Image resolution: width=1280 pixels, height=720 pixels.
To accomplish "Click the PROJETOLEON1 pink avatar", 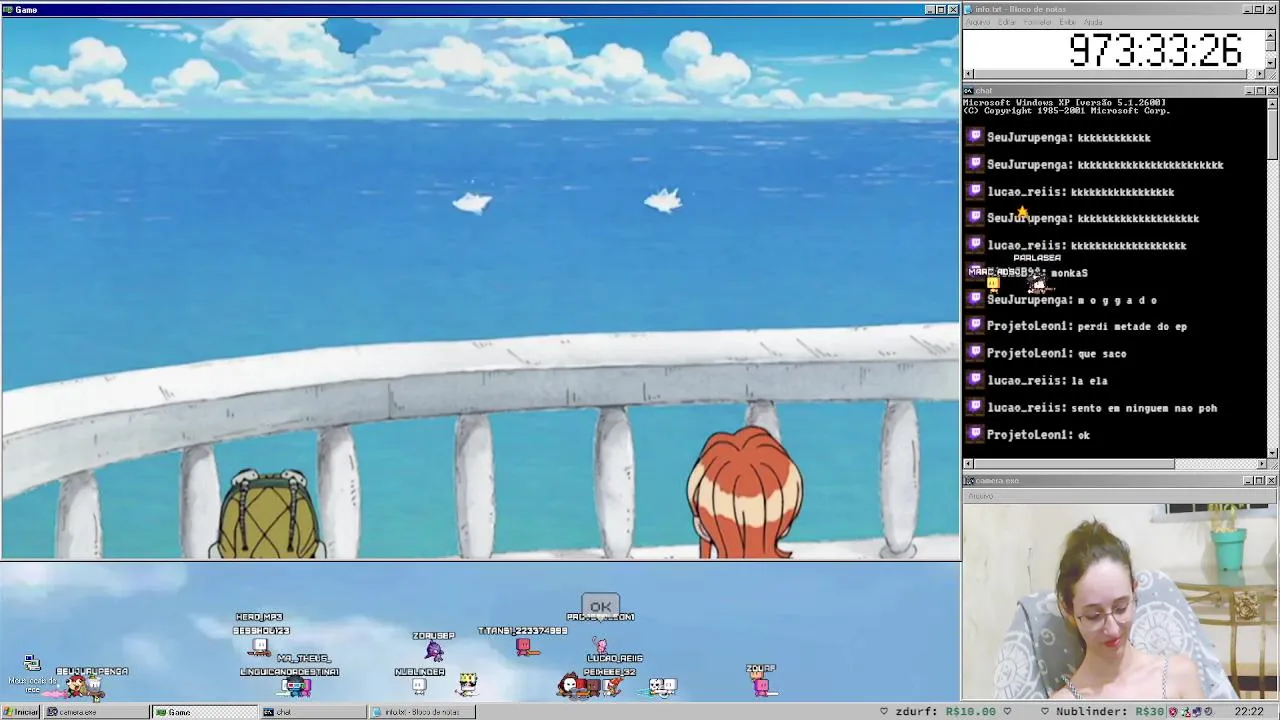I will tap(600, 646).
